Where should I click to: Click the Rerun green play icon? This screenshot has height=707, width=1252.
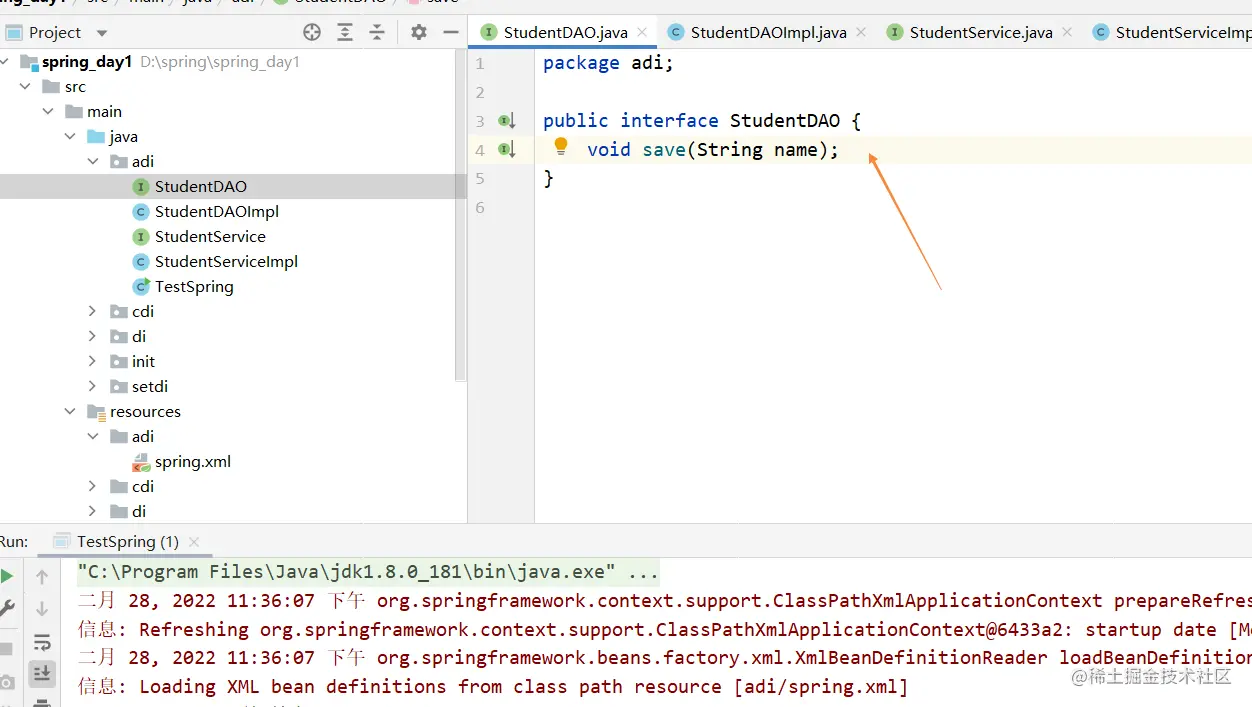pos(6,577)
